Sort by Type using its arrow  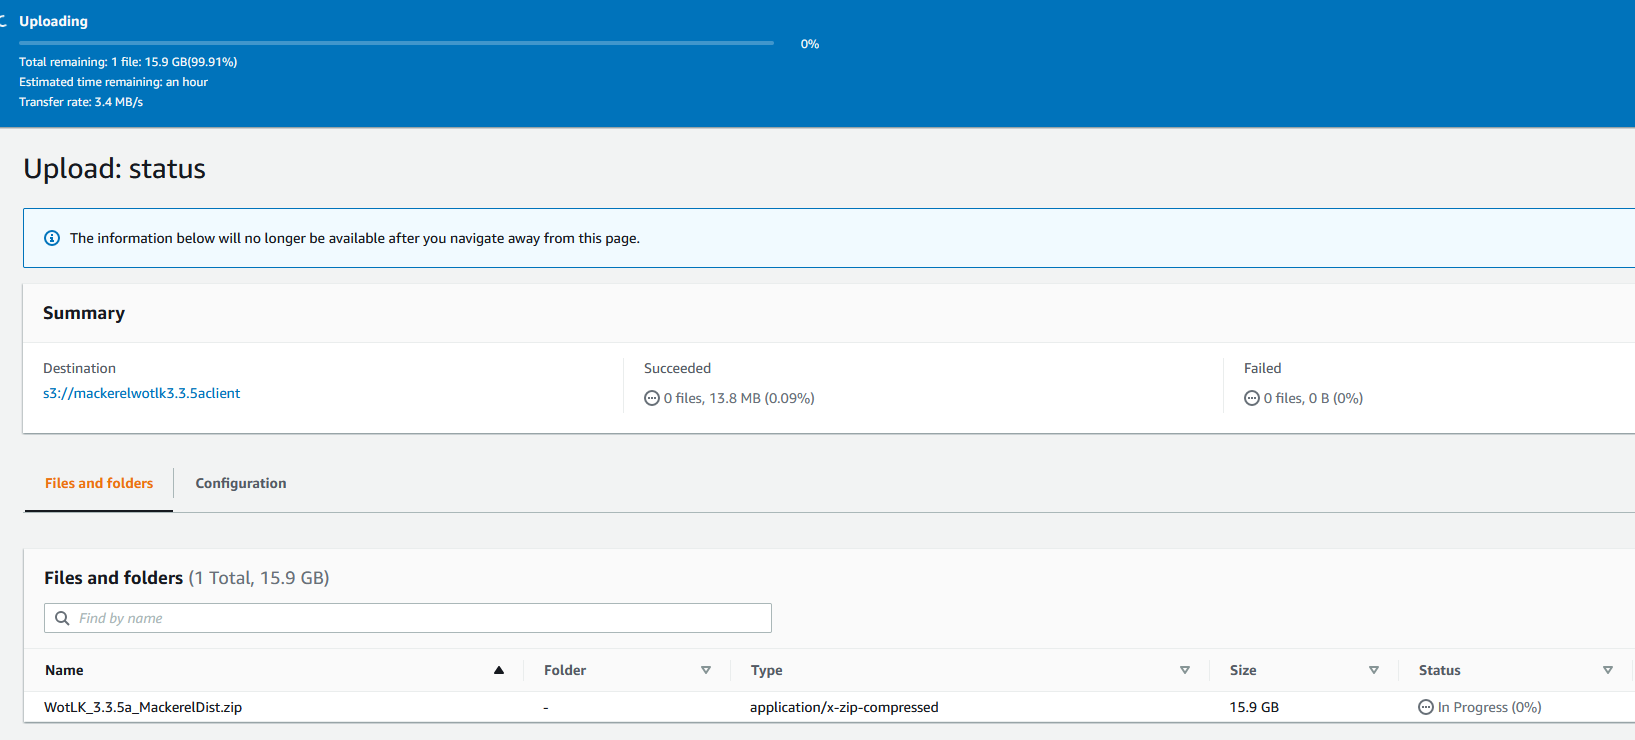(1185, 670)
